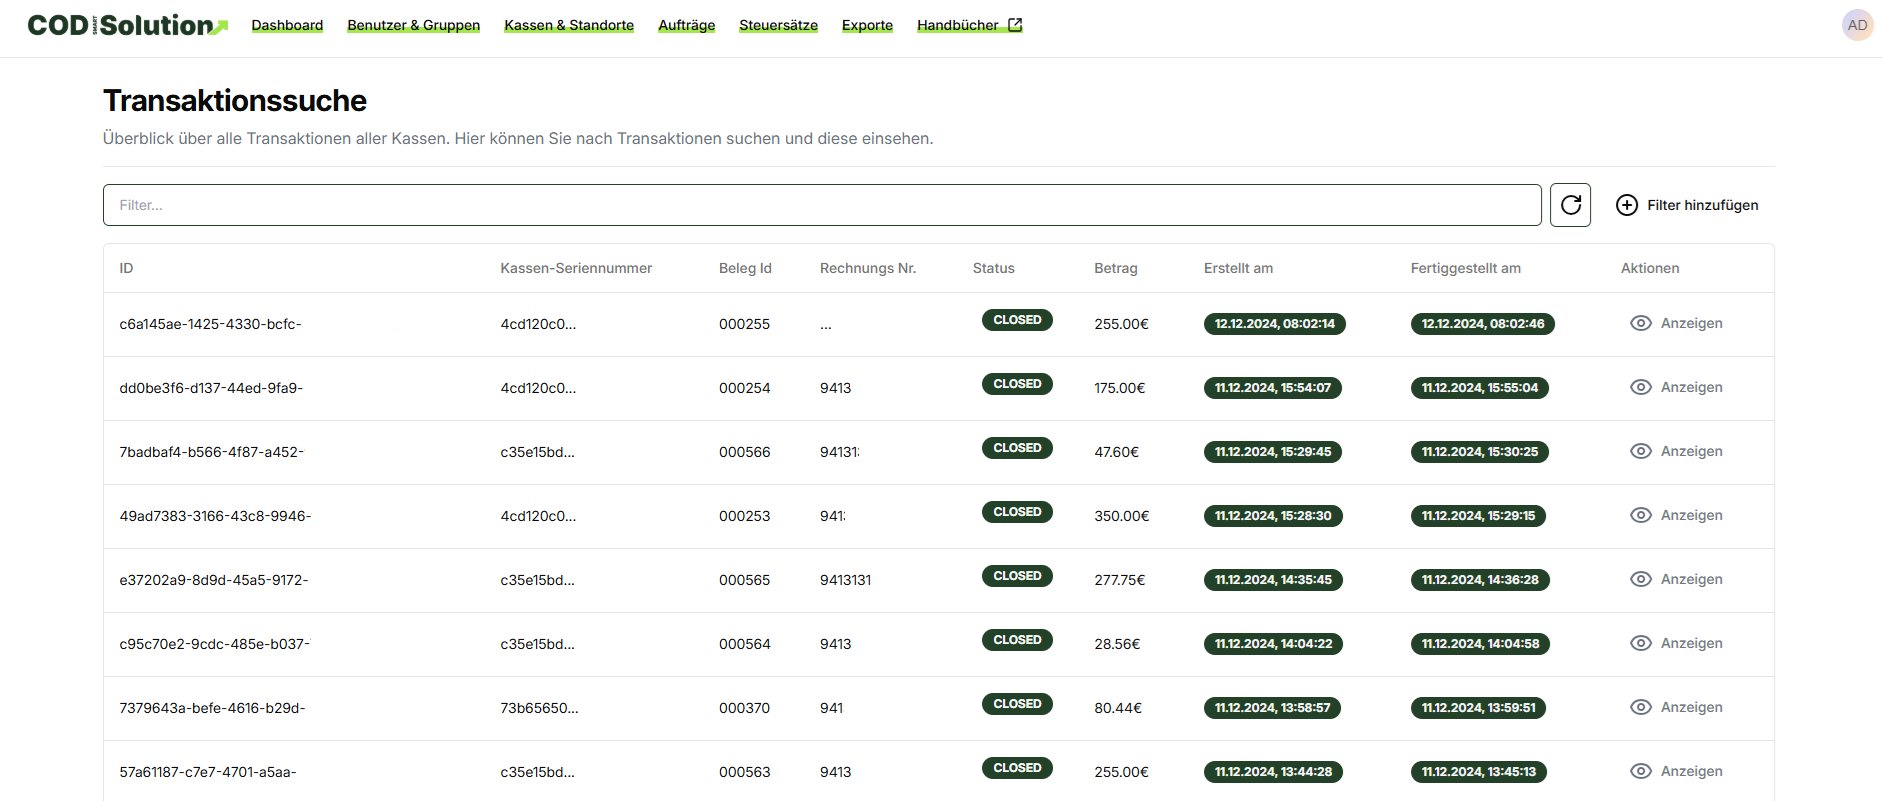Click the eye icon for Beleg 000370
1882x801 pixels.
(x=1640, y=707)
